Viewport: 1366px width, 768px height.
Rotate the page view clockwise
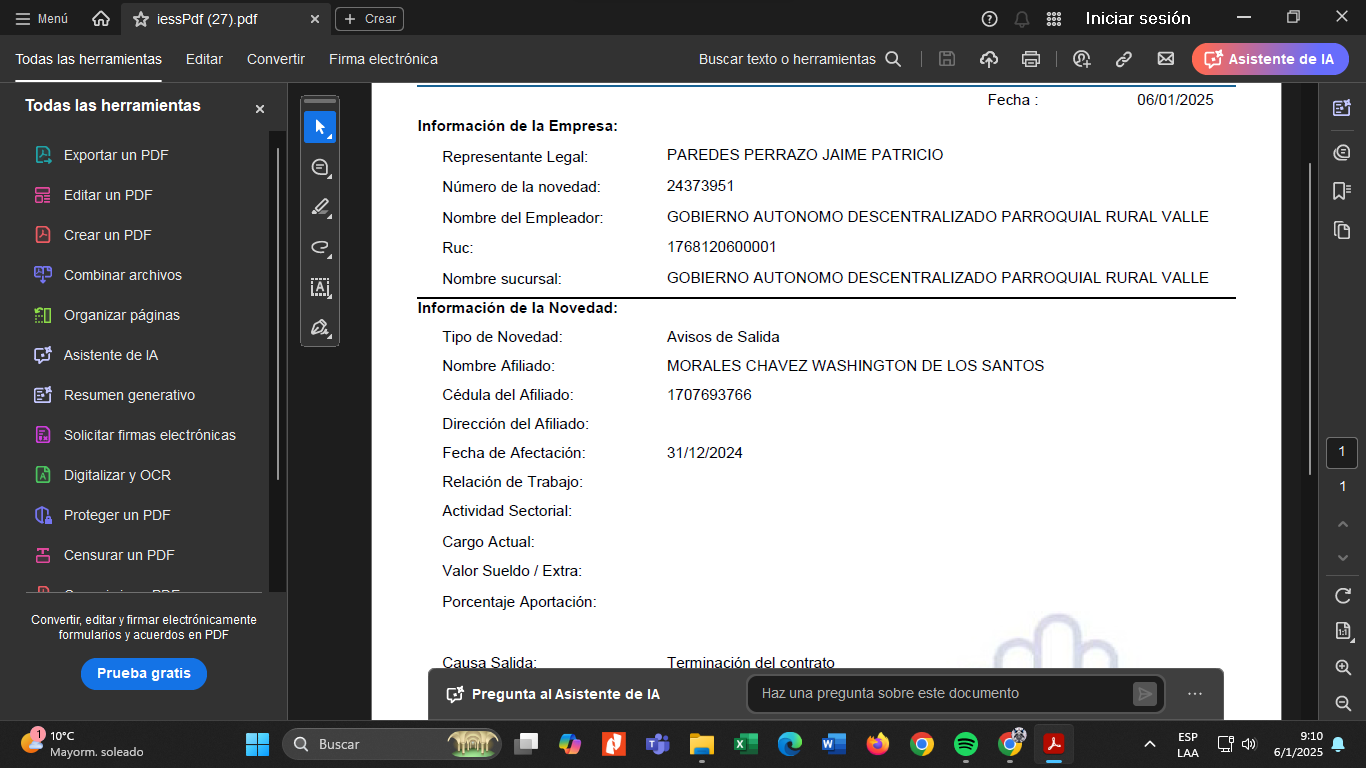(x=1343, y=596)
